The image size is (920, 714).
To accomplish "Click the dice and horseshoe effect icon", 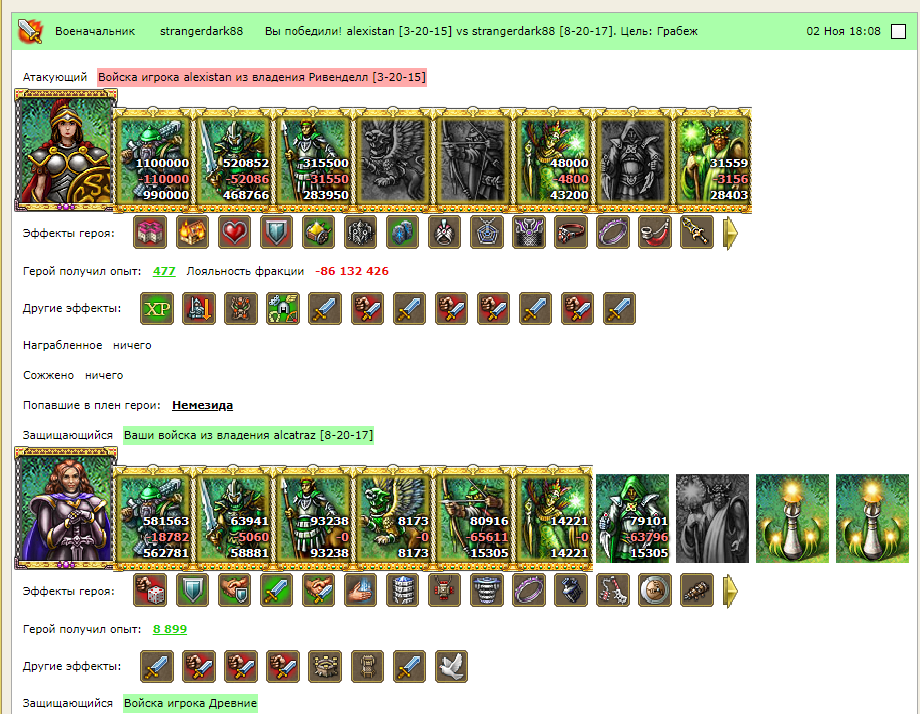I will pos(283,308).
